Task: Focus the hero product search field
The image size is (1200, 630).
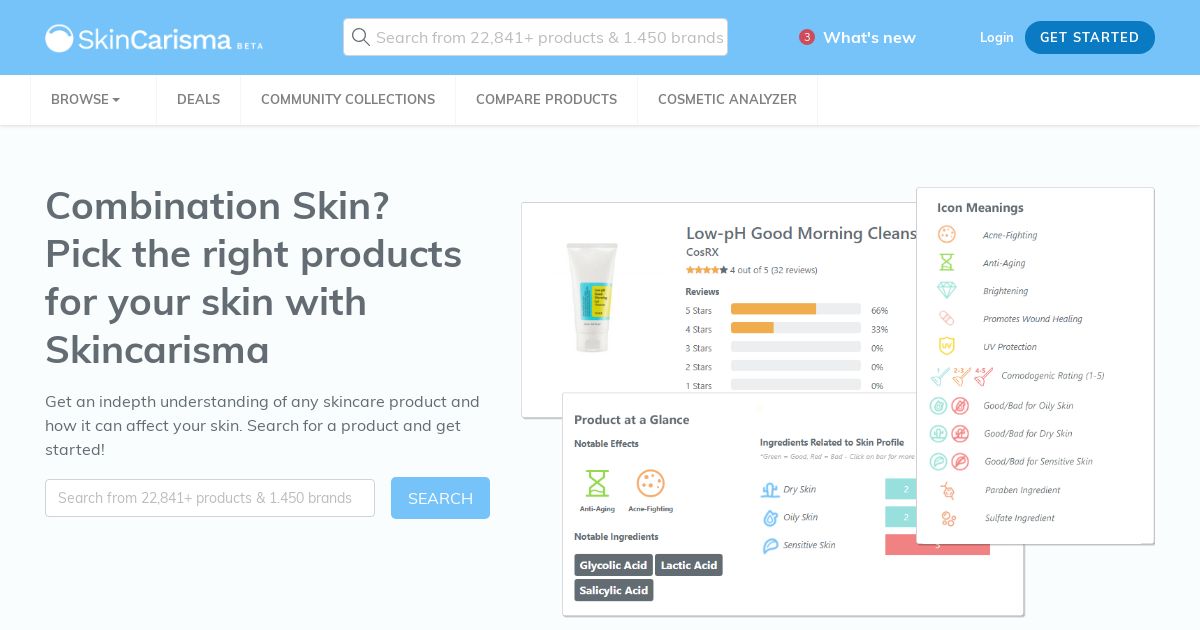Action: [210, 498]
